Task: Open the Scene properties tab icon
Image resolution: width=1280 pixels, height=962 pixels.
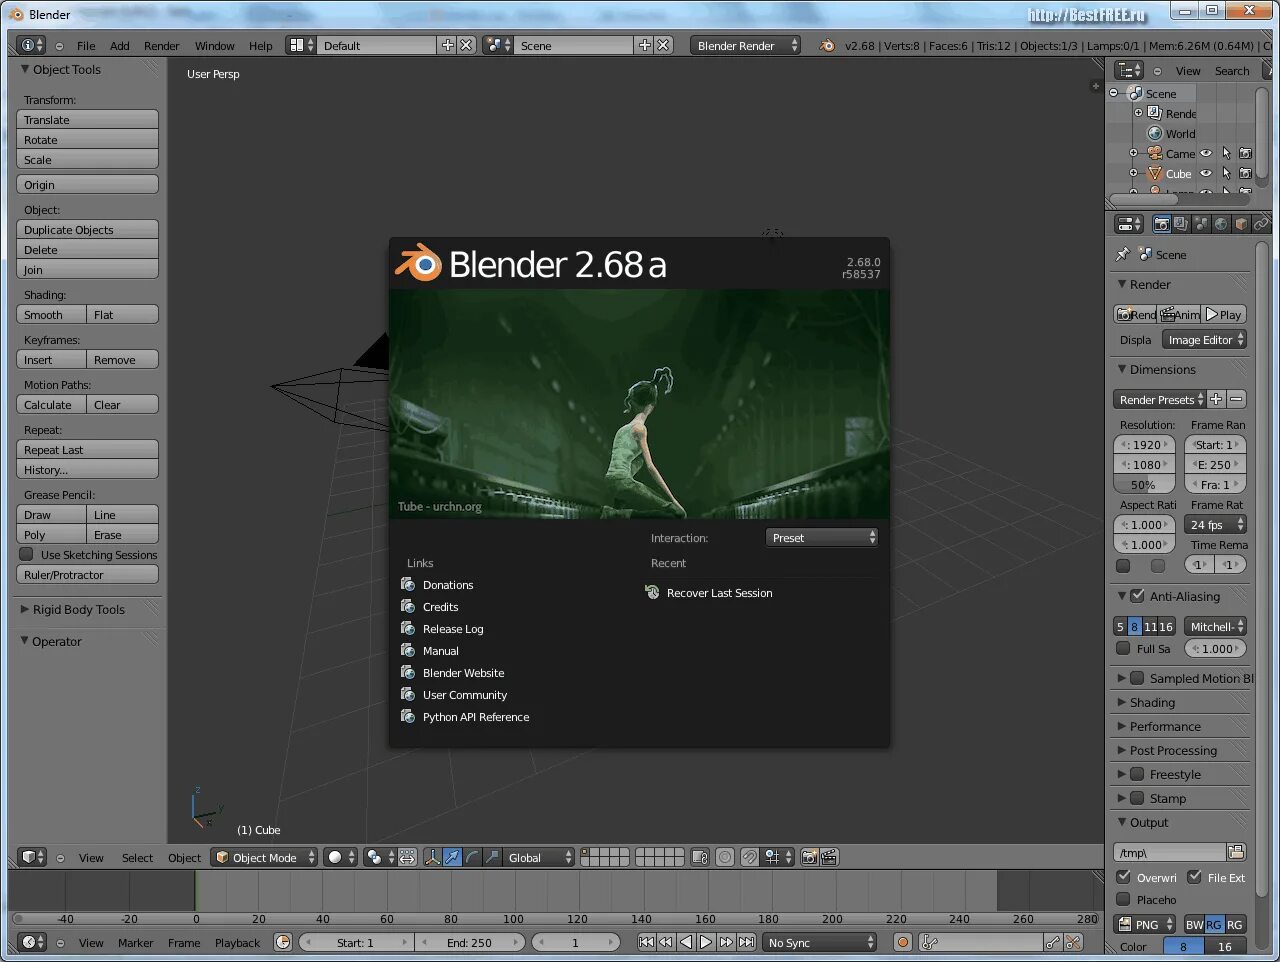Action: pos(1201,224)
